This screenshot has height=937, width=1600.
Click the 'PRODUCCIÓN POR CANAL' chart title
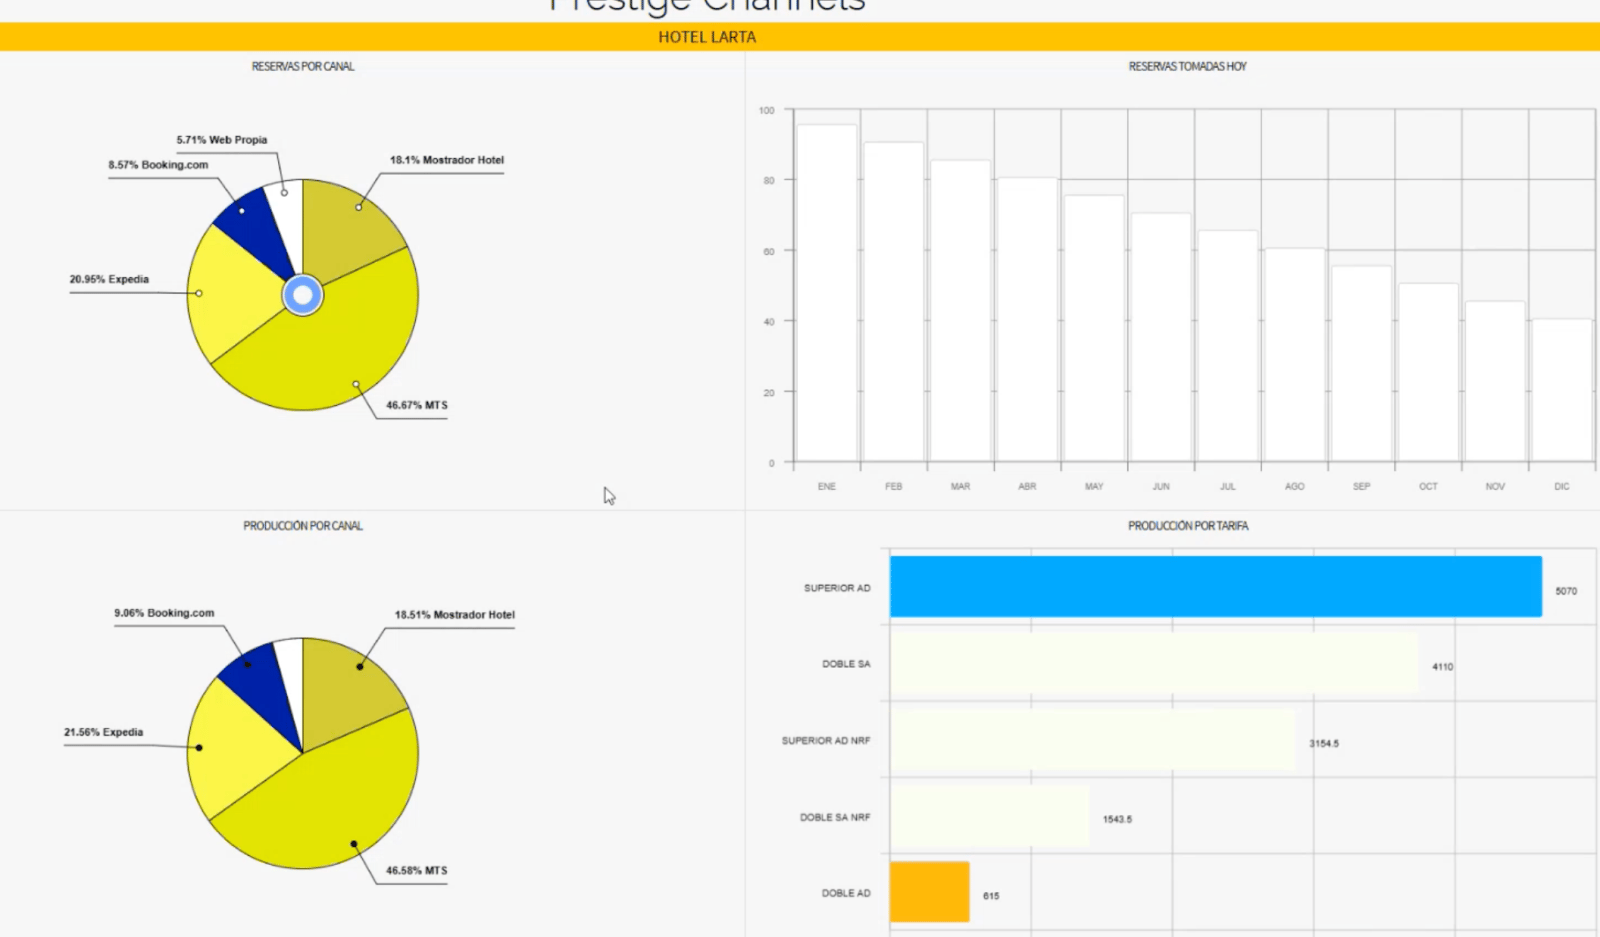coord(303,526)
